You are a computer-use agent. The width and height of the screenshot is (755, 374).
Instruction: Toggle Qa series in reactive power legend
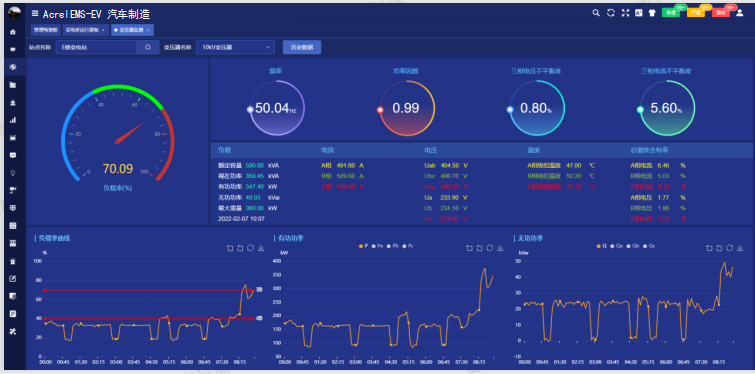point(615,246)
